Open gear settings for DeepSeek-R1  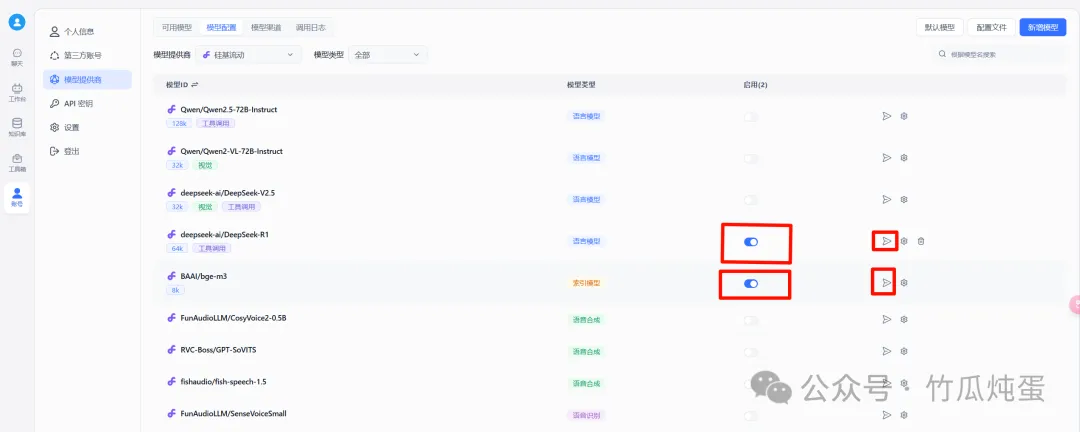904,241
